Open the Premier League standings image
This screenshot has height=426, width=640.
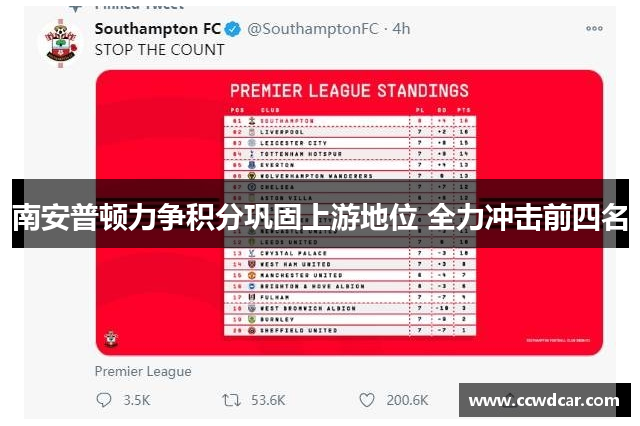pos(349,213)
